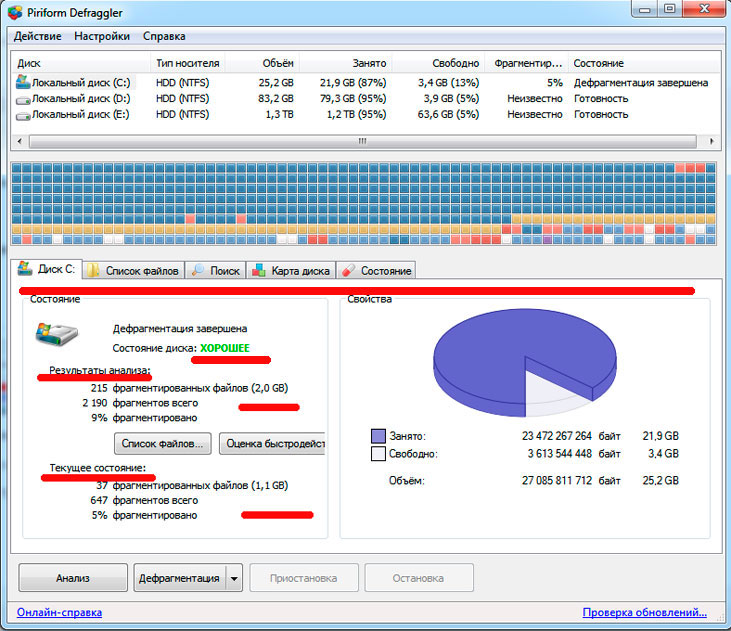Click the green ХОРОШЕЕ disk state text

225,348
